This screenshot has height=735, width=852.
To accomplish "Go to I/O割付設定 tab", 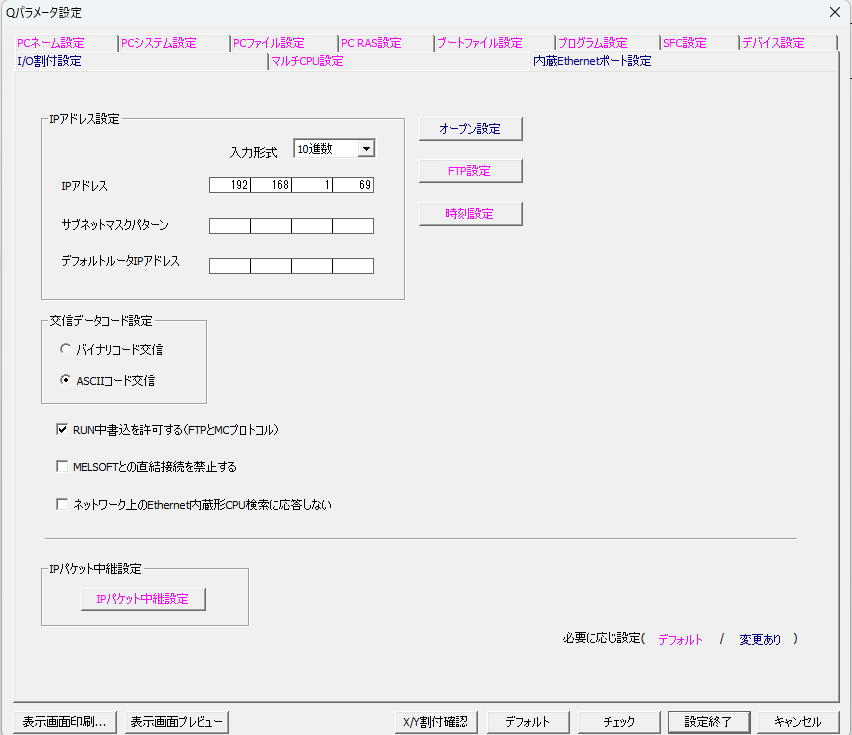I will click(x=50, y=61).
